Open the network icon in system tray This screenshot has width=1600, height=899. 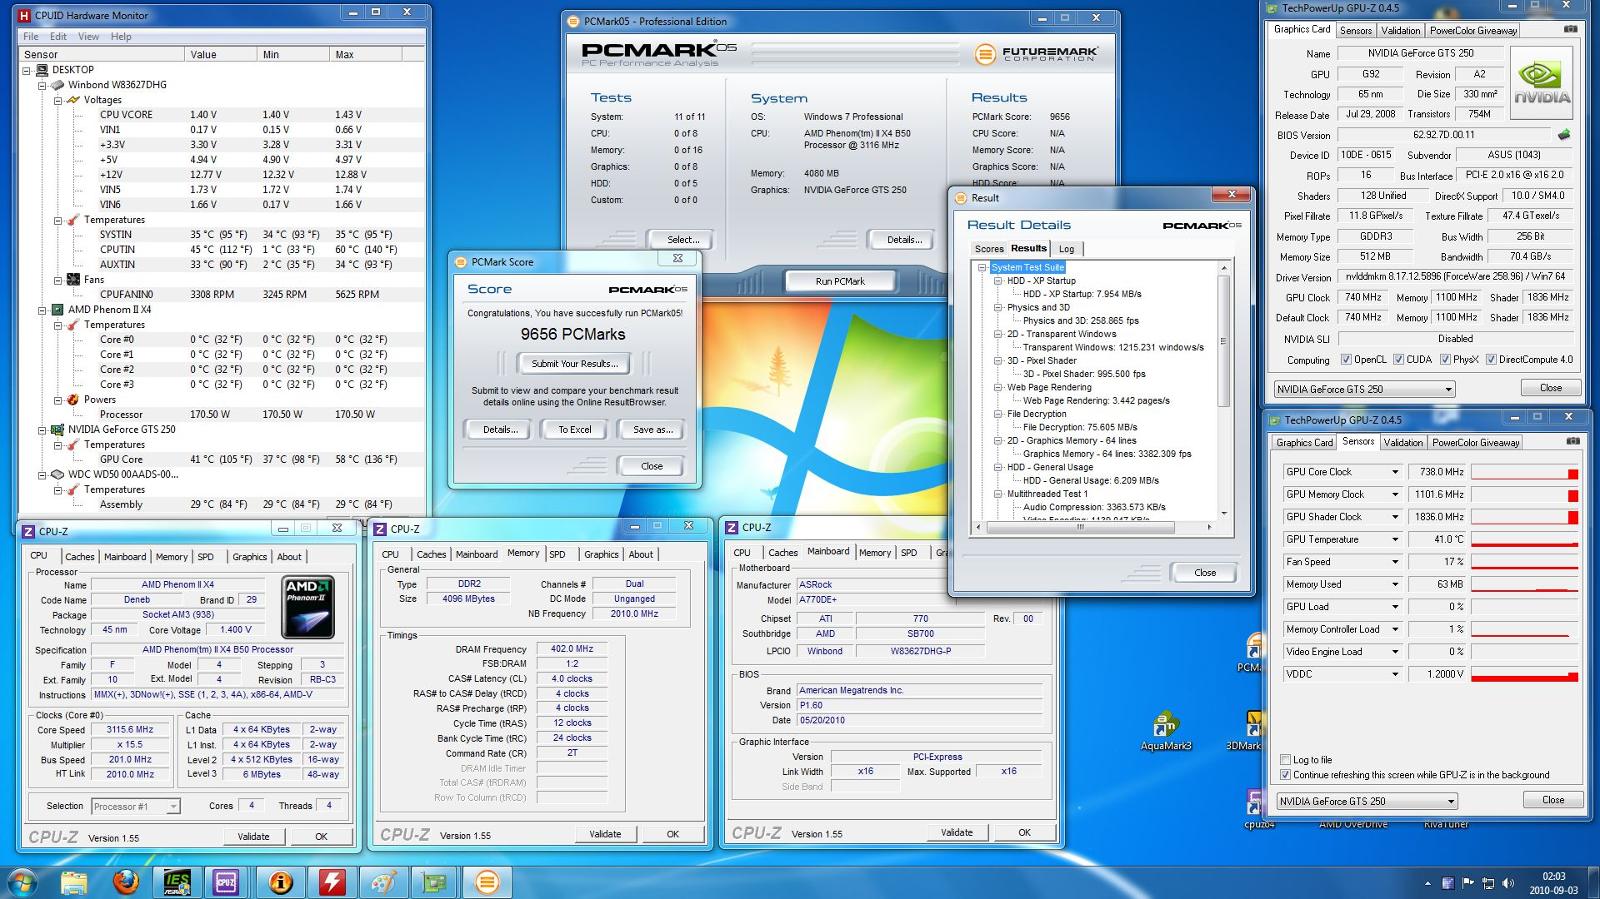tap(1488, 883)
